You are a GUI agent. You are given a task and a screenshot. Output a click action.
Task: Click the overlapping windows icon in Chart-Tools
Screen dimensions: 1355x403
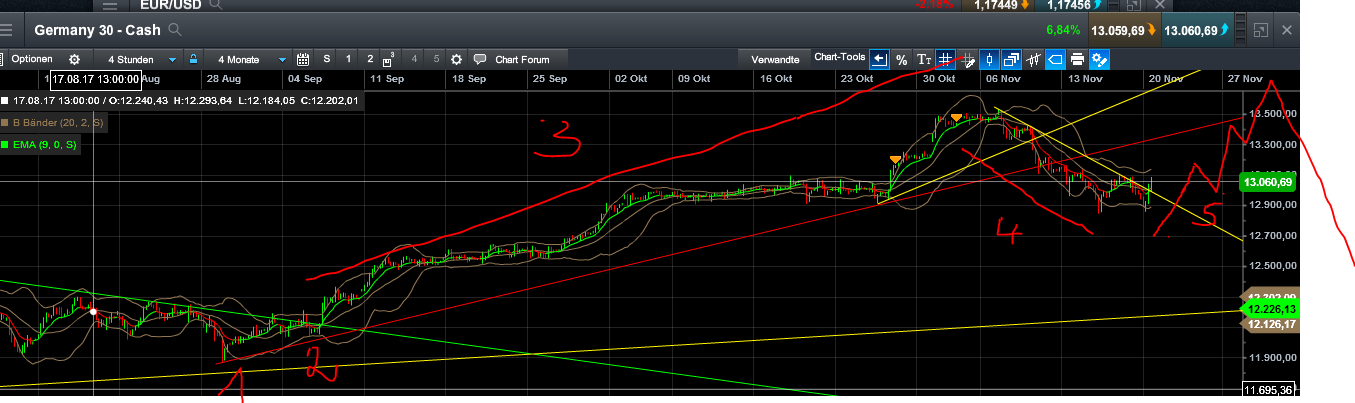pyautogui.click(x=1011, y=59)
